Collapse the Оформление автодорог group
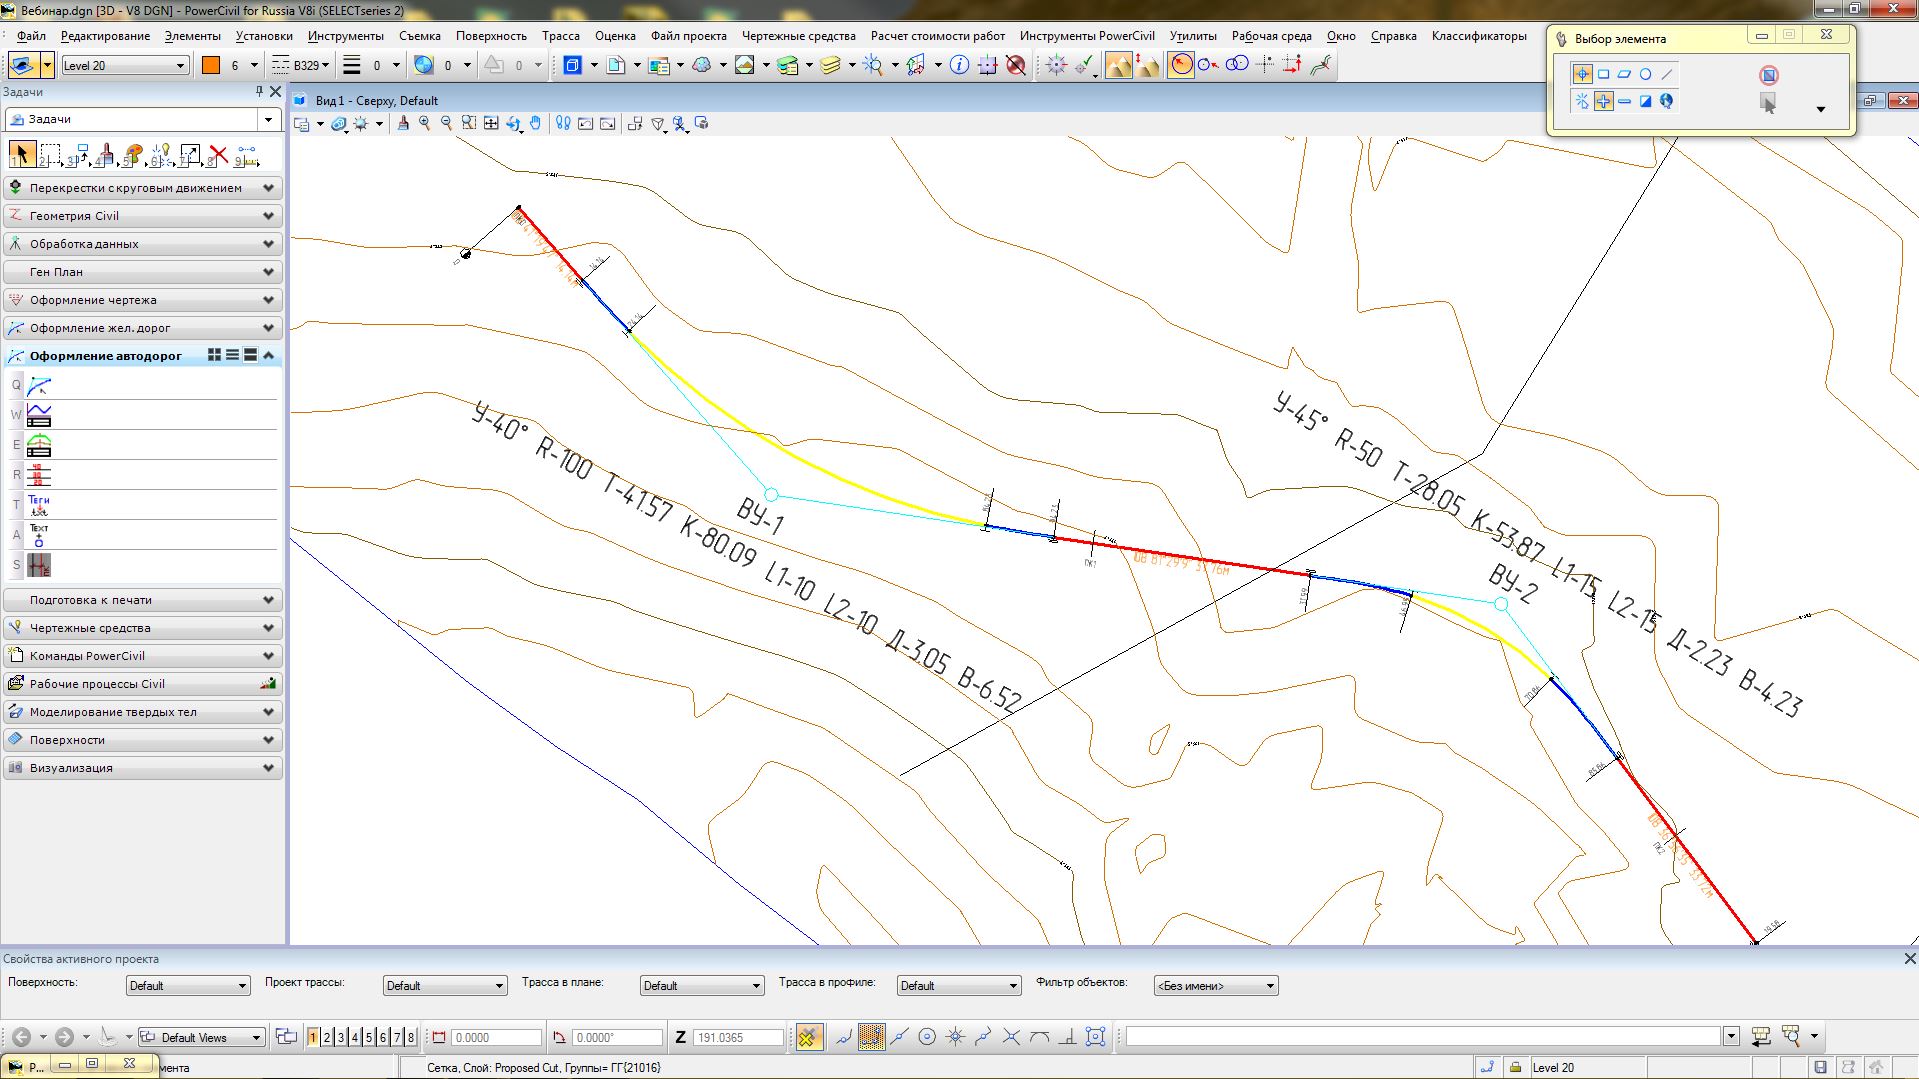 268,355
